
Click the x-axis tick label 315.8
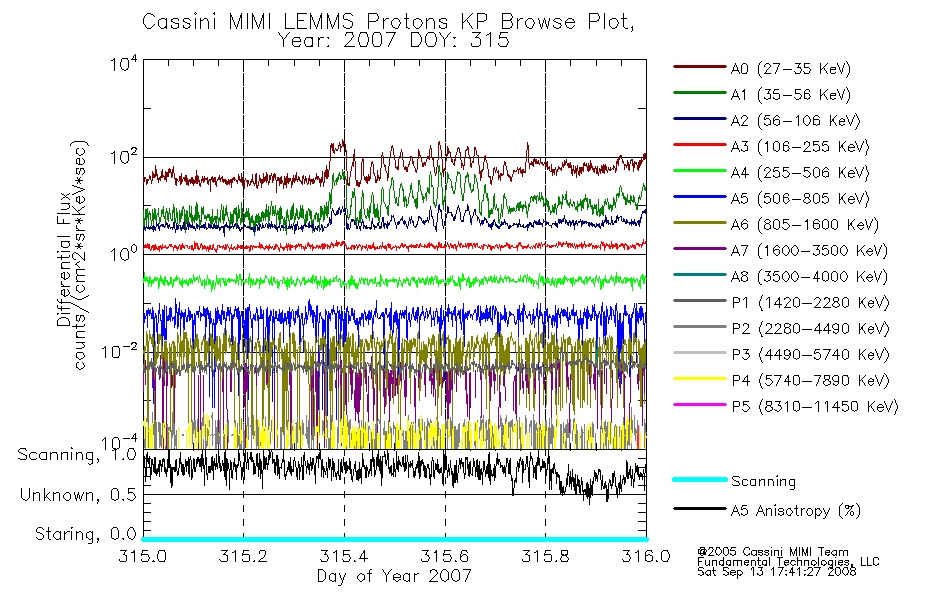[x=545, y=556]
